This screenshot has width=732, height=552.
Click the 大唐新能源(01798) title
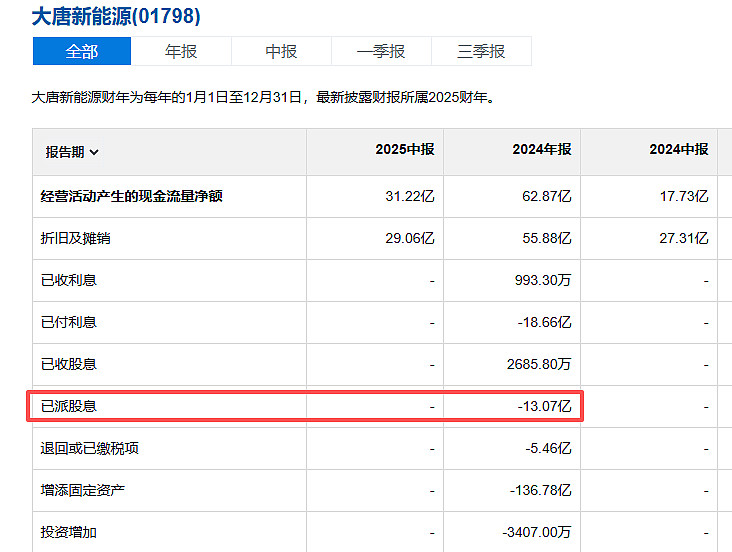click(116, 16)
